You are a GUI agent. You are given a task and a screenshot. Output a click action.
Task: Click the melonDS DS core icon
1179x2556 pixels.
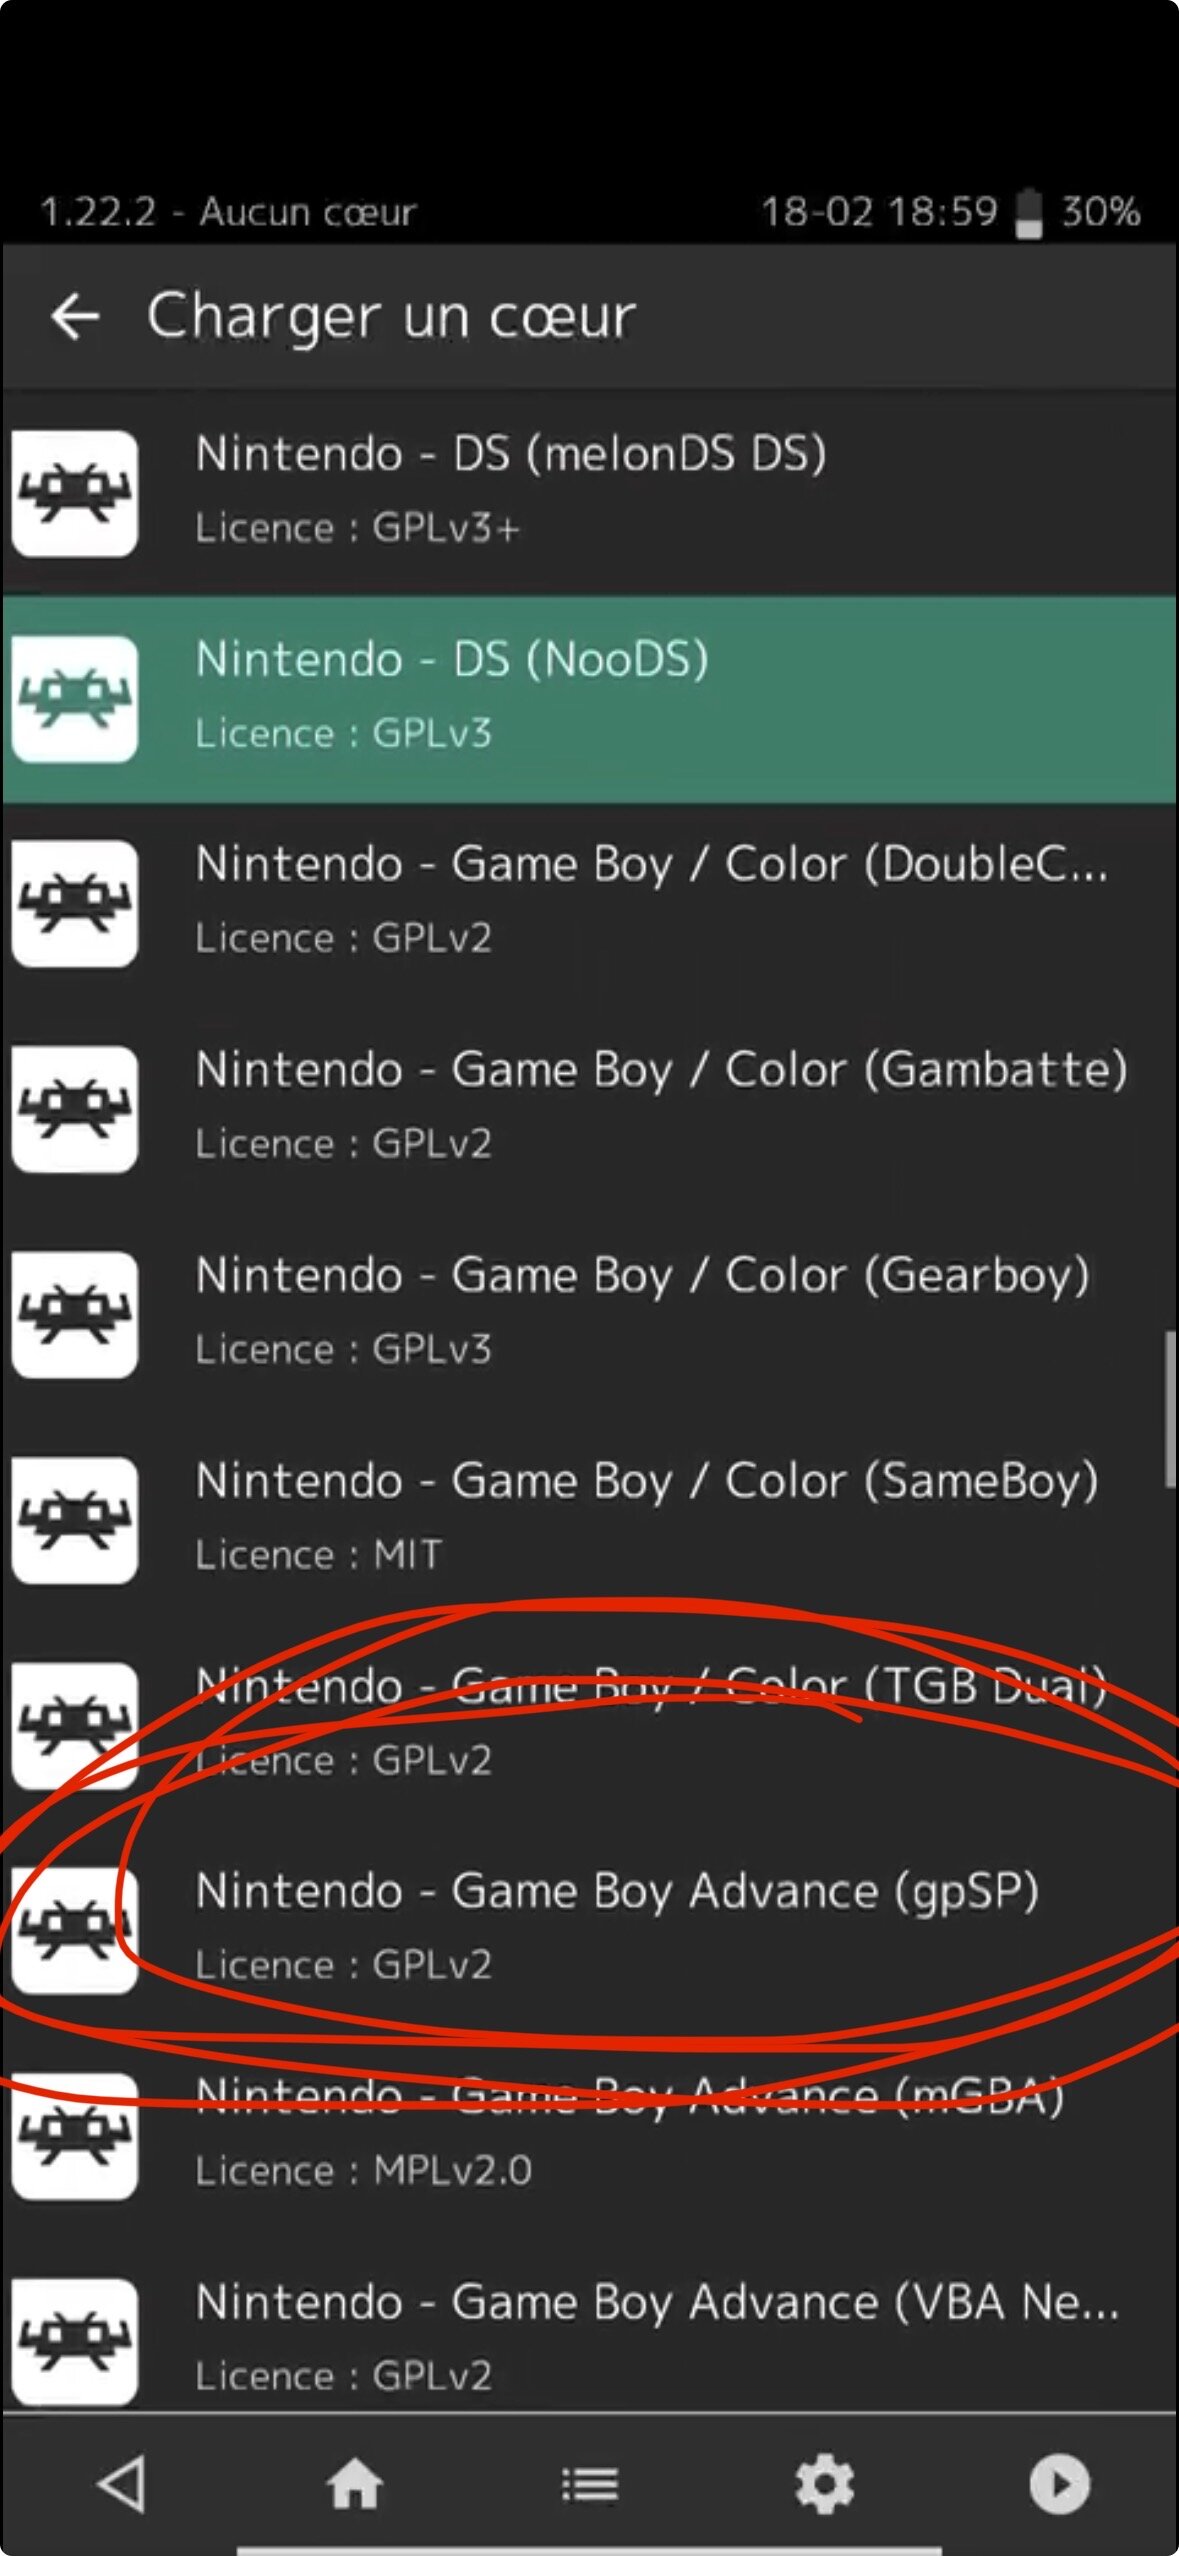click(75, 493)
